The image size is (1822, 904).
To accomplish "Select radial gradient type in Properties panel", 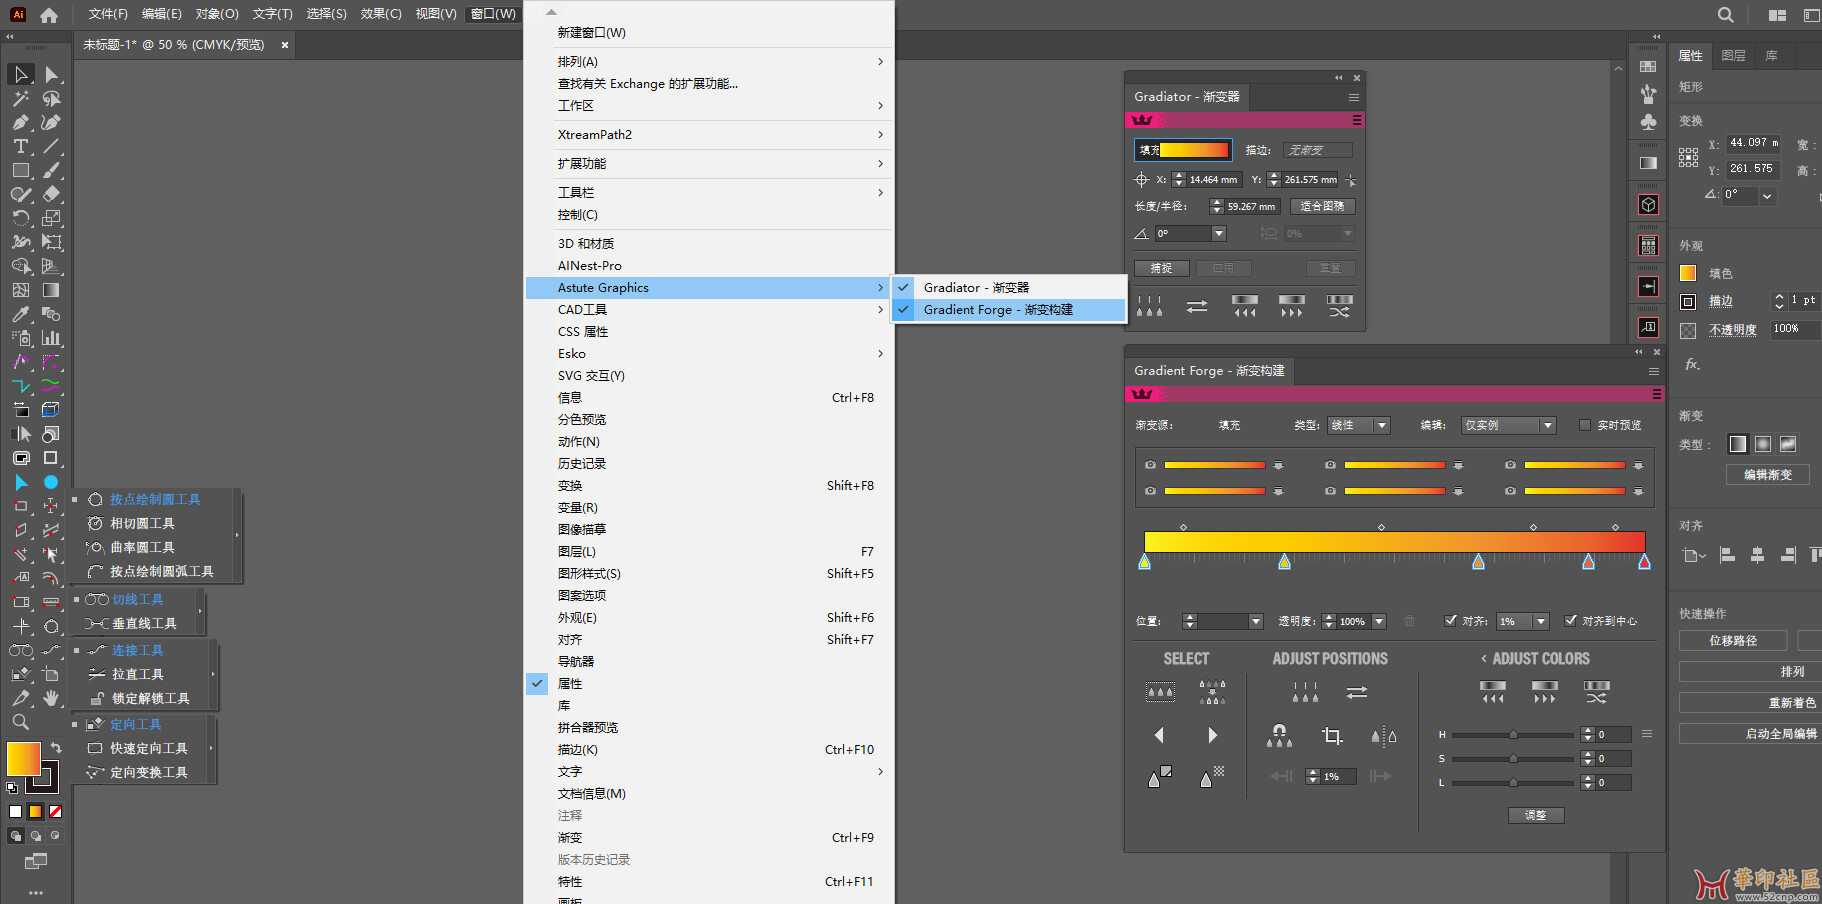I will (x=1763, y=444).
